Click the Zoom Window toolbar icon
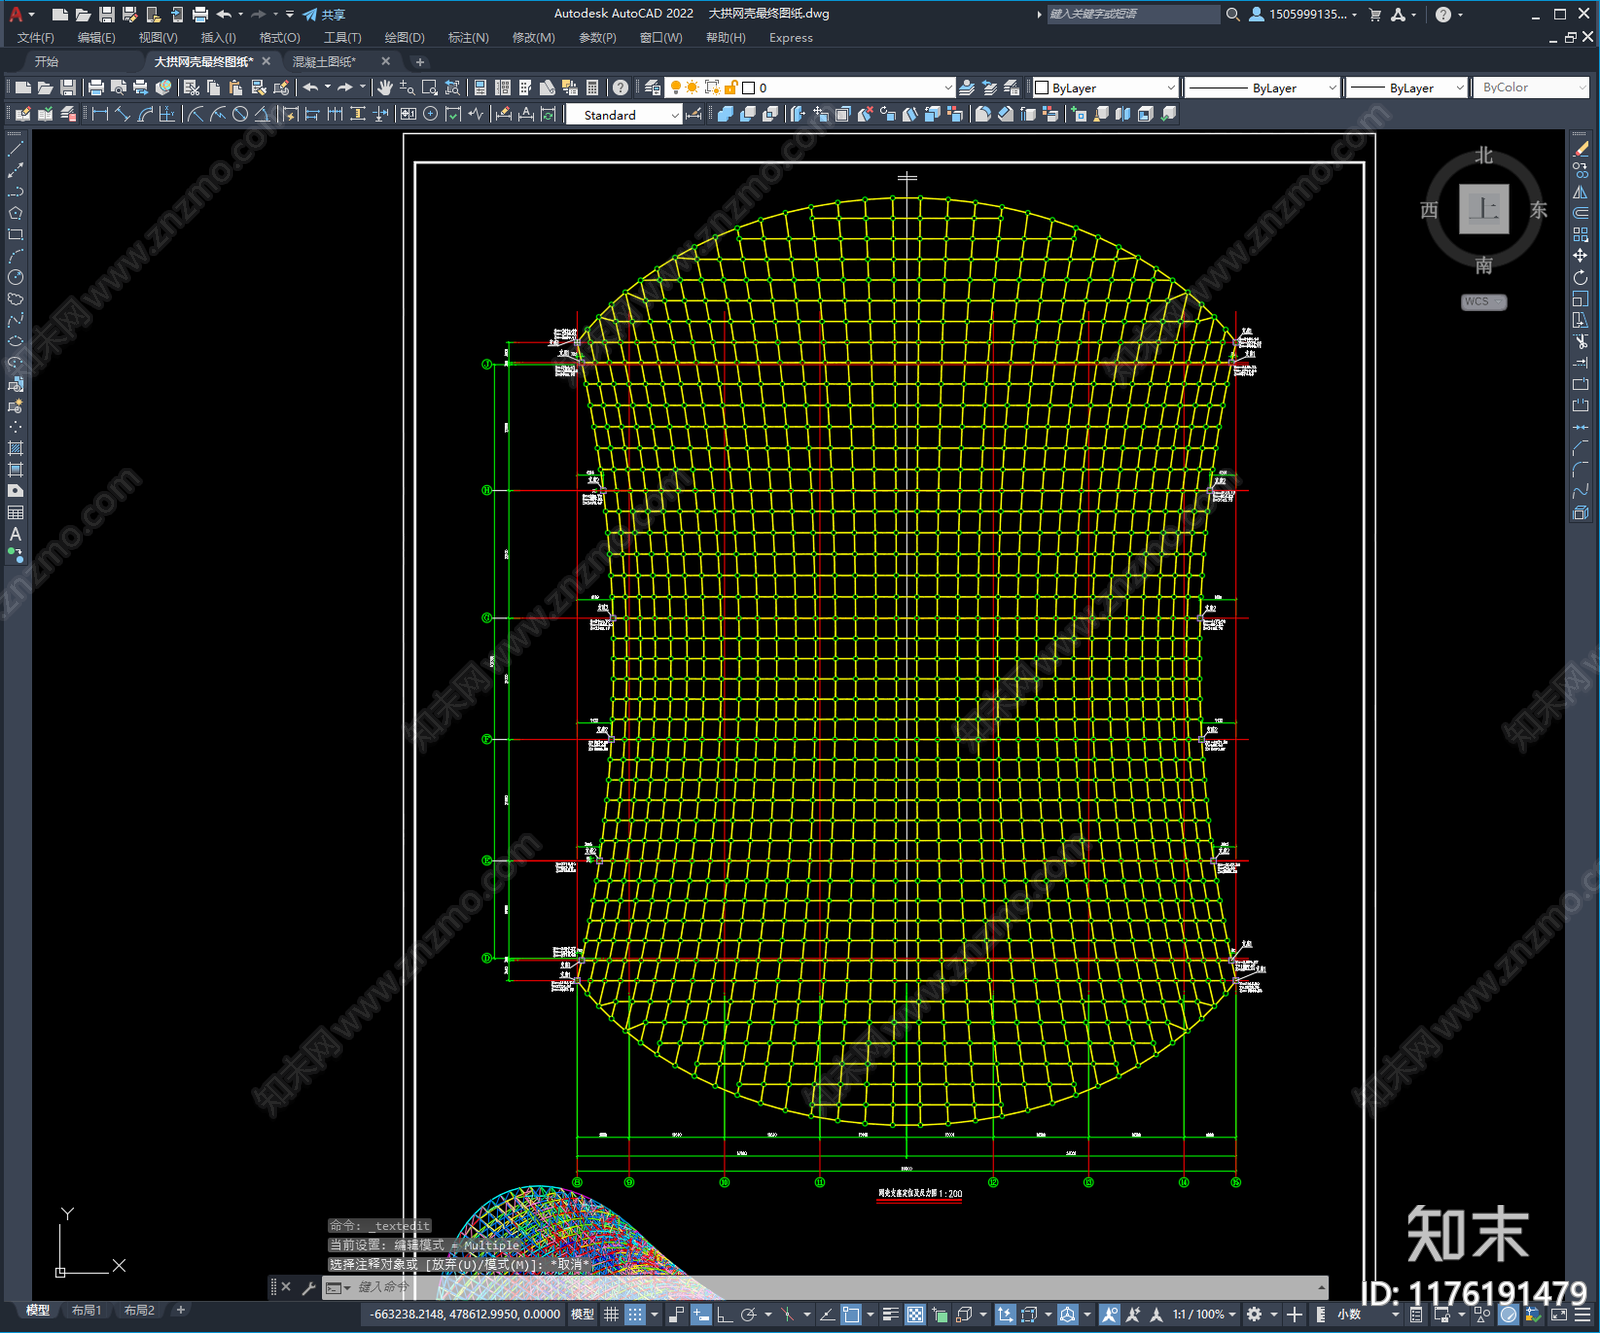This screenshot has width=1600, height=1333. (x=430, y=88)
